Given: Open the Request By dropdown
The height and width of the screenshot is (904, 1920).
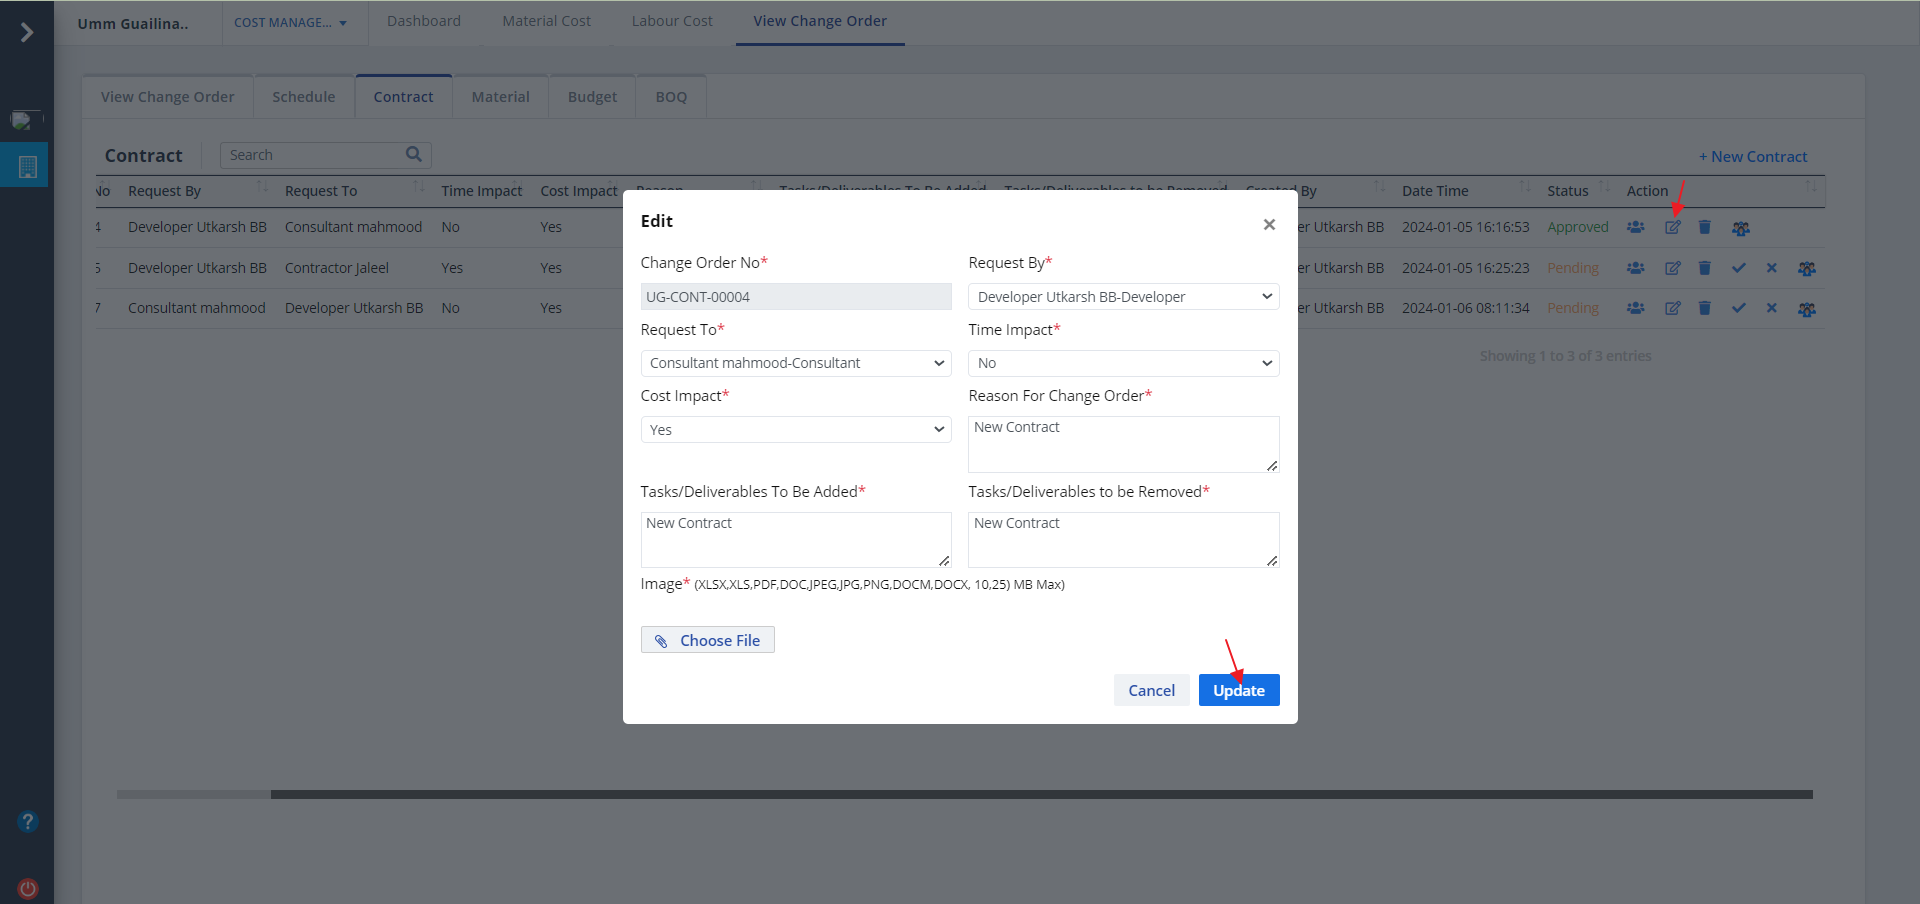Looking at the screenshot, I should (1123, 297).
